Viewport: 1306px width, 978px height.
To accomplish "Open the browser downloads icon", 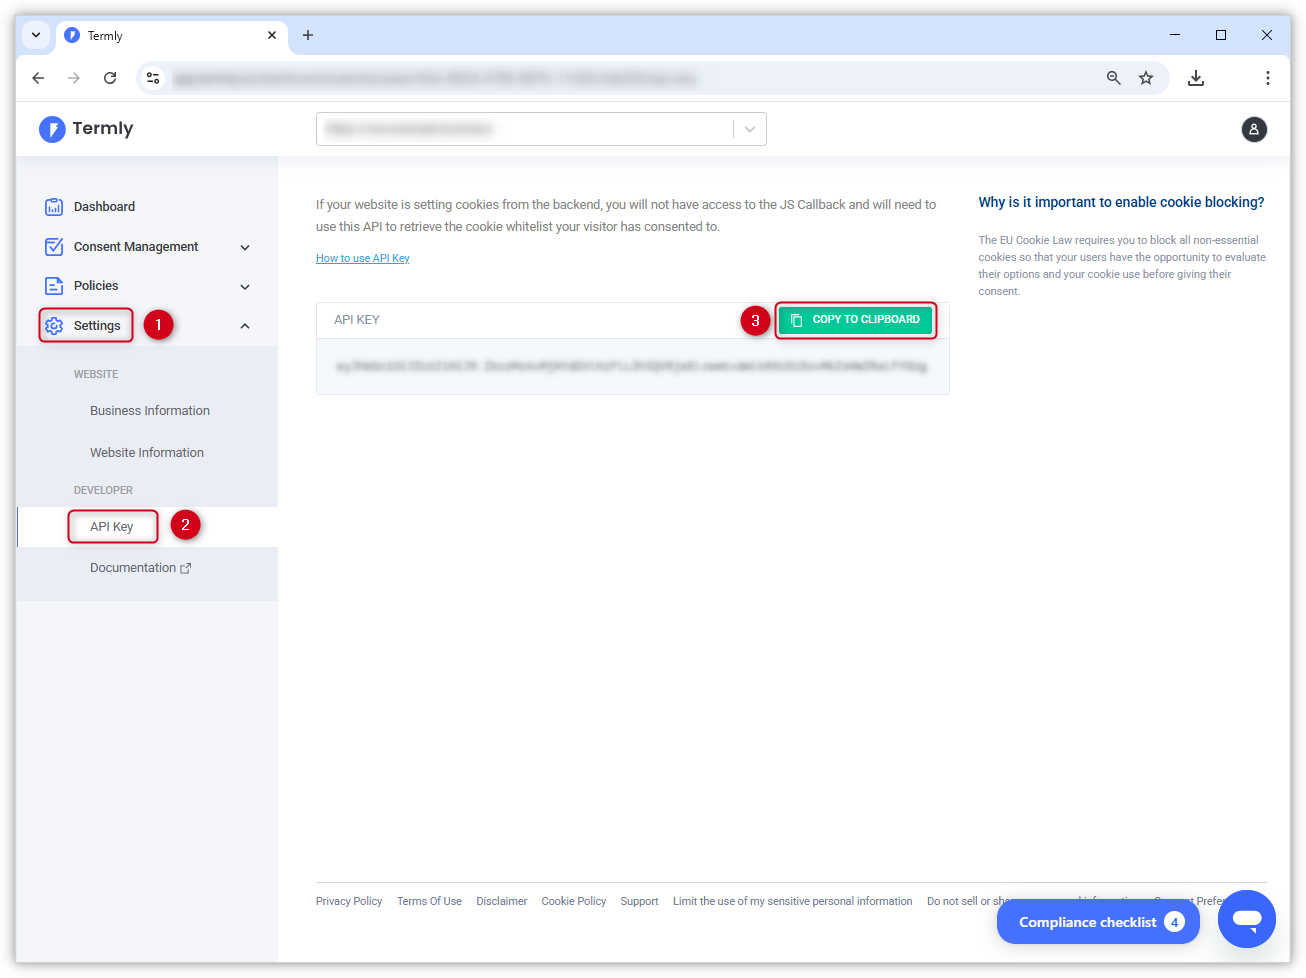I will 1195,77.
